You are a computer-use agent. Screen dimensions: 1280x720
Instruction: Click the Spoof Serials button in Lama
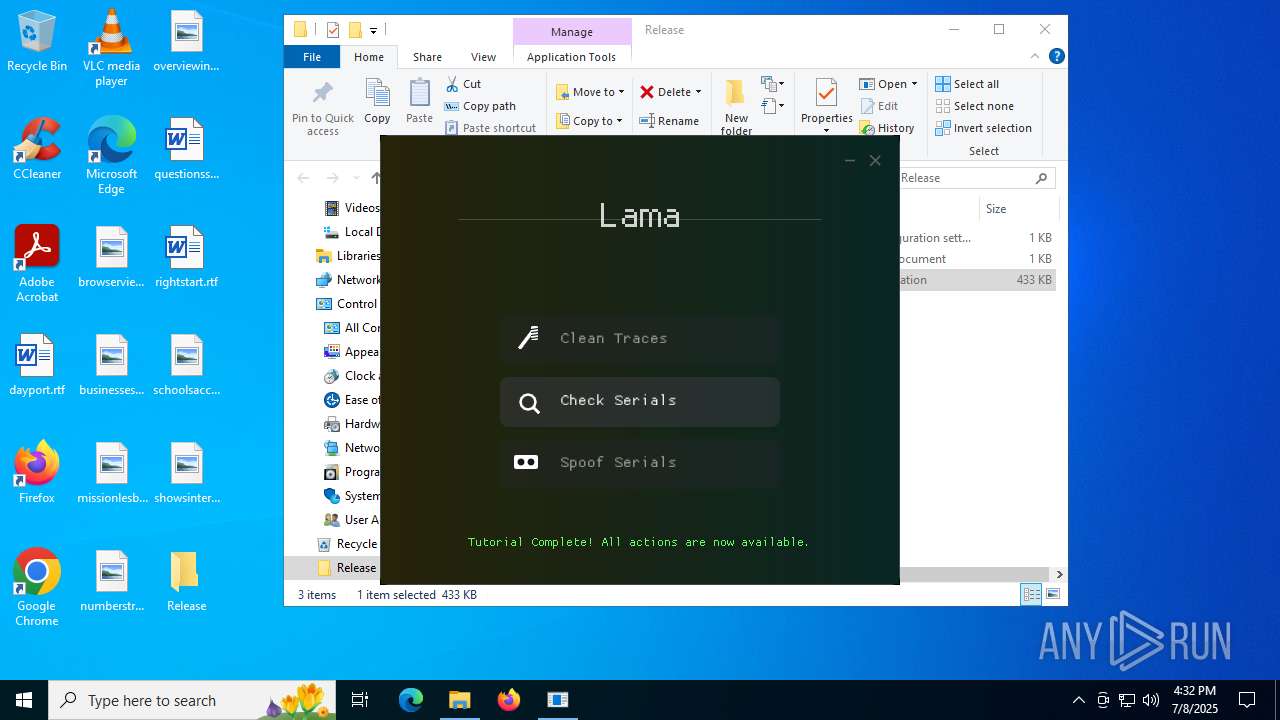pos(640,463)
